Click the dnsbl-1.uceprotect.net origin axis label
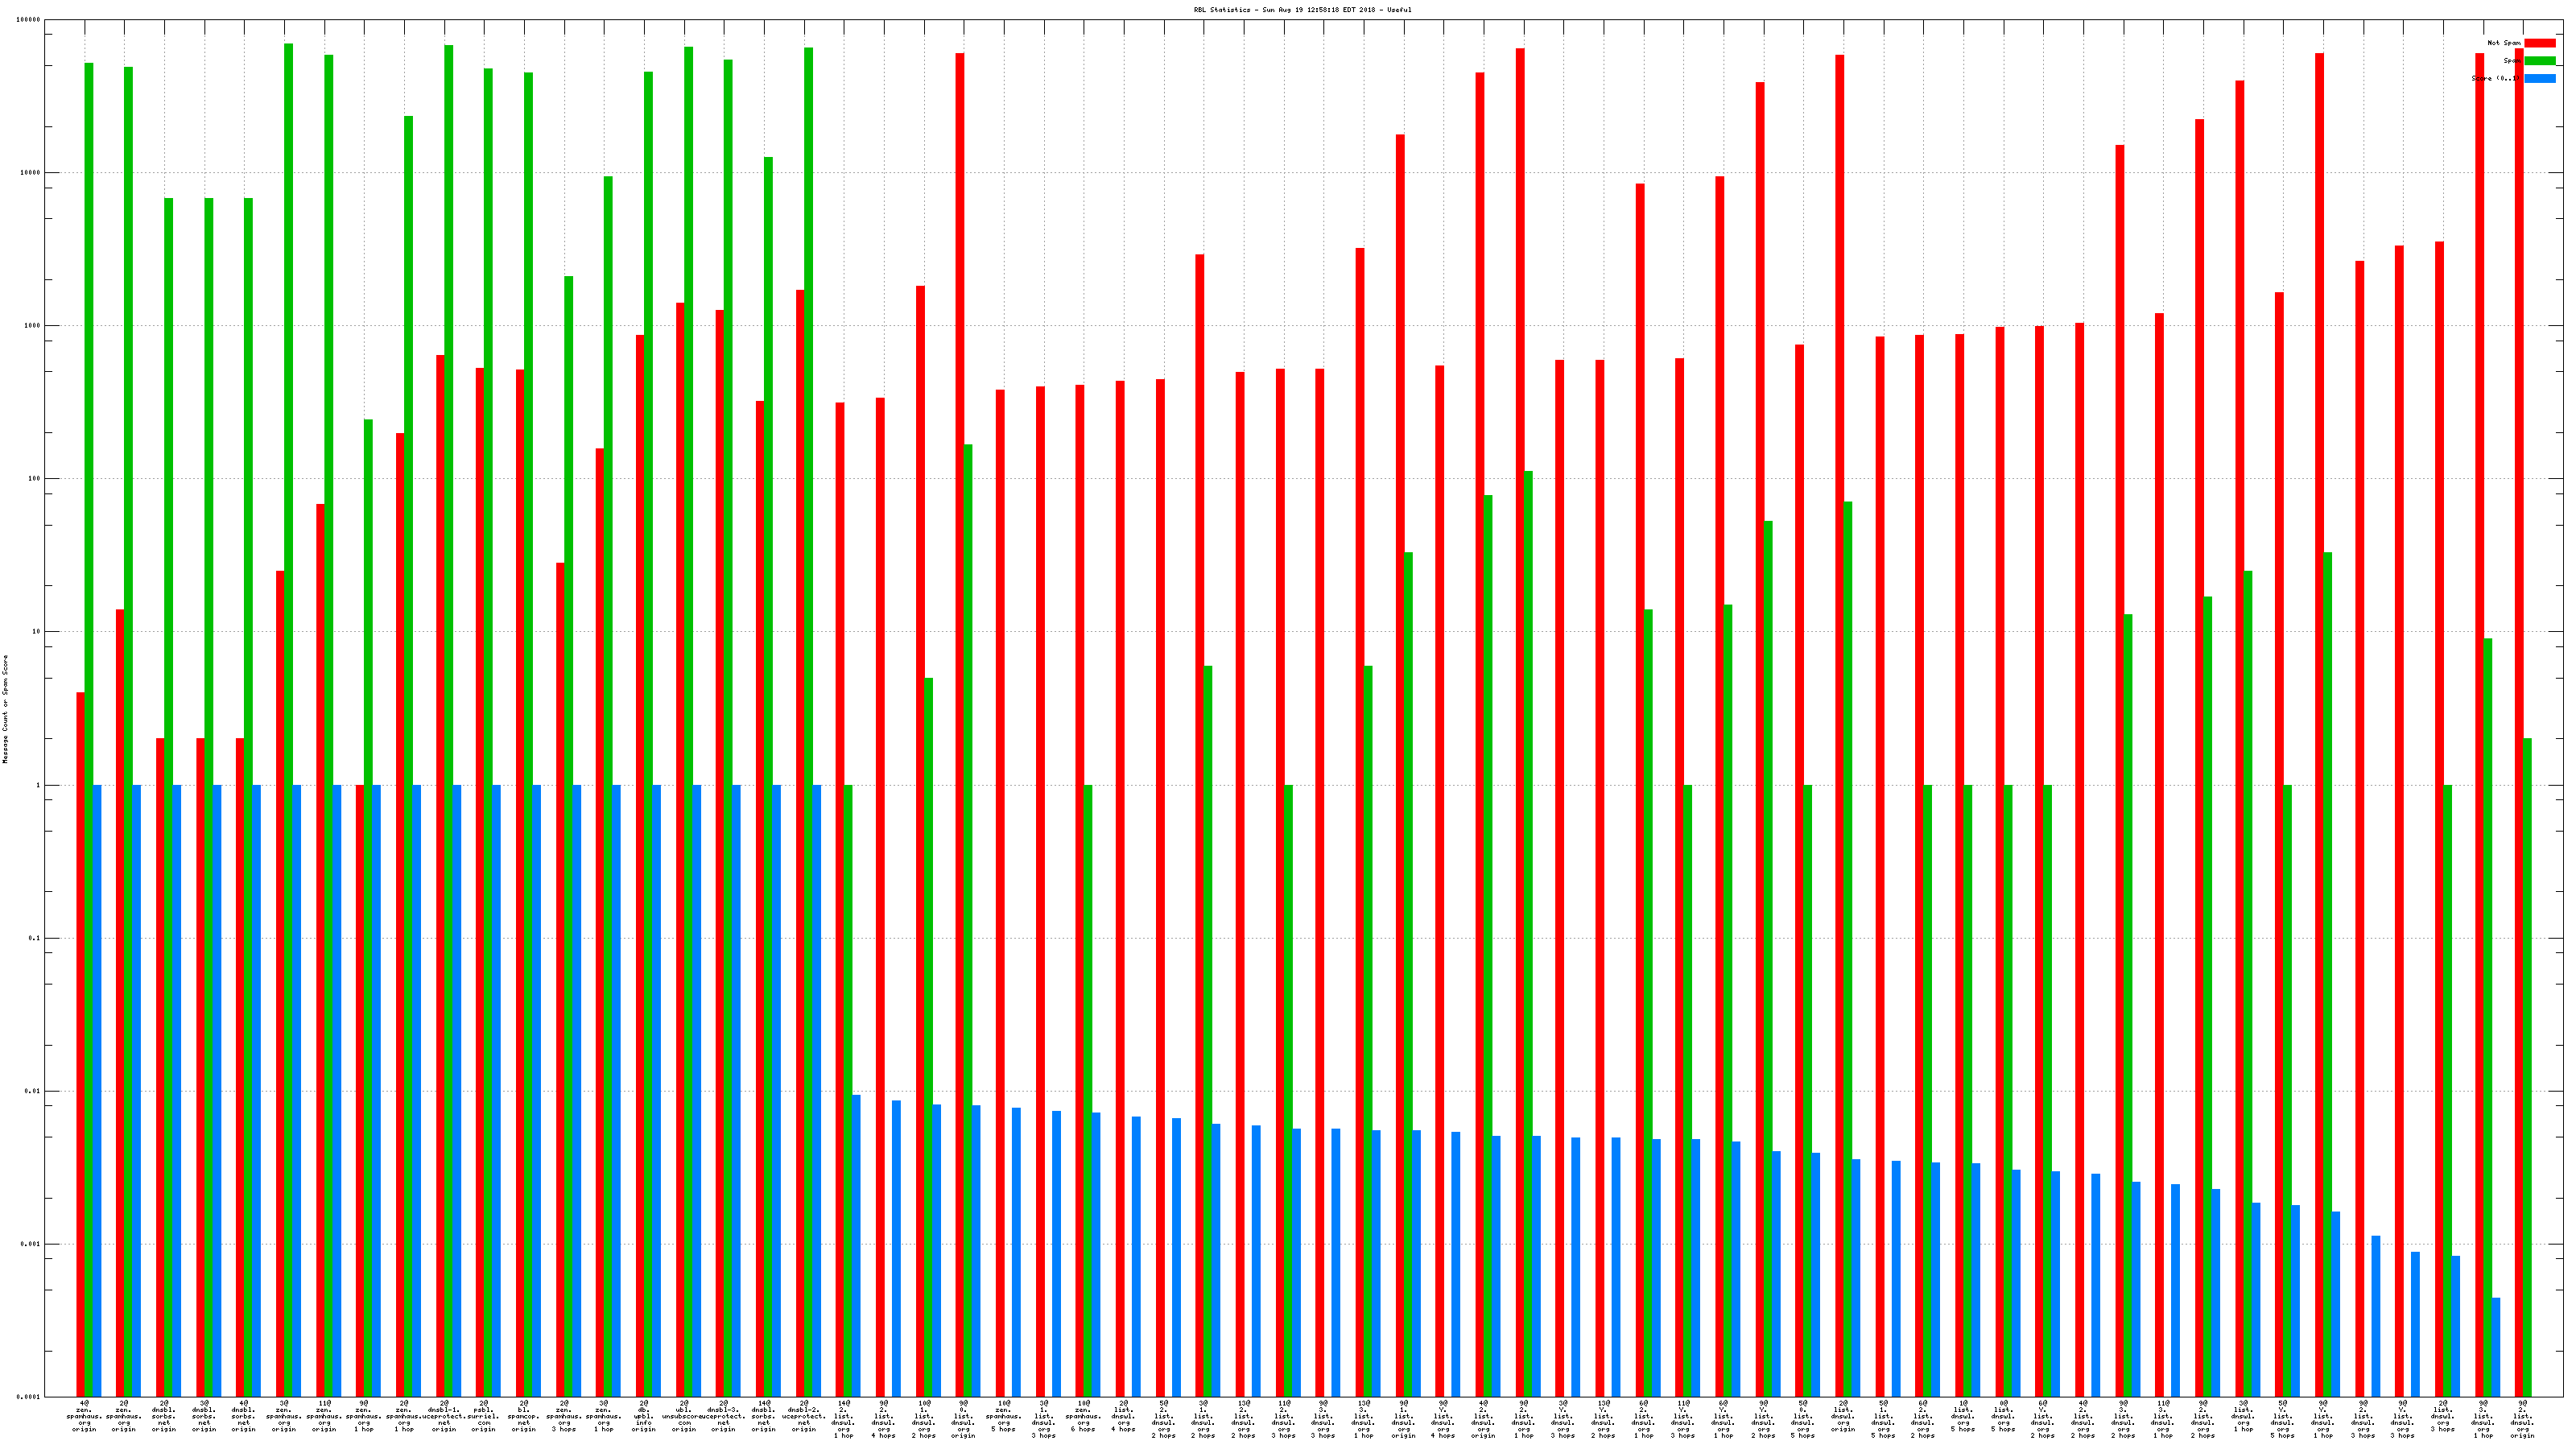 coord(444,1416)
